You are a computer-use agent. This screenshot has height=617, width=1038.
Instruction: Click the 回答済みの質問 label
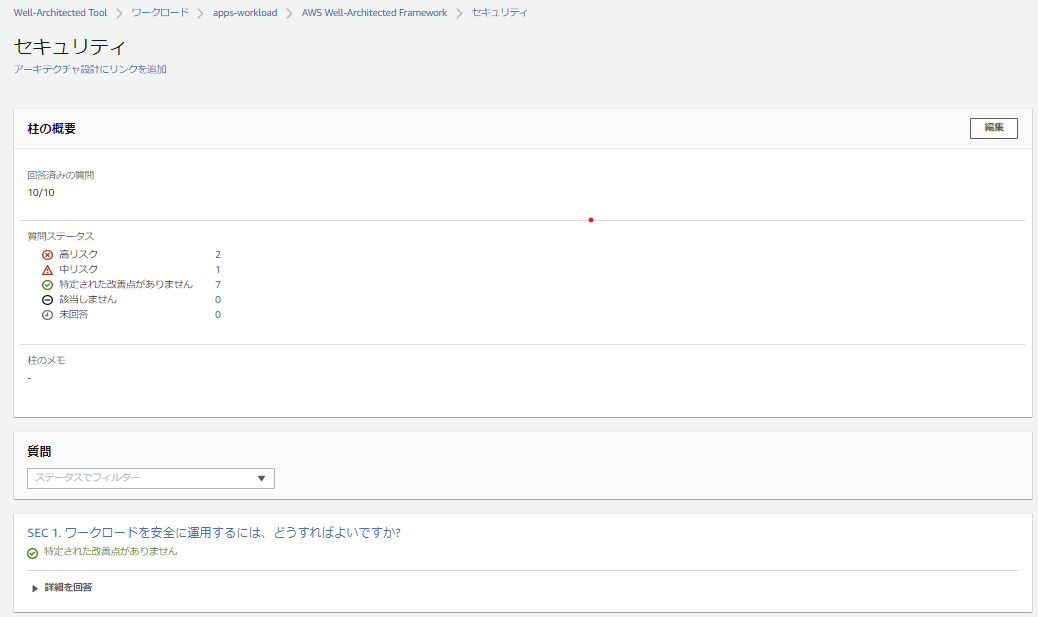pyautogui.click(x=60, y=175)
